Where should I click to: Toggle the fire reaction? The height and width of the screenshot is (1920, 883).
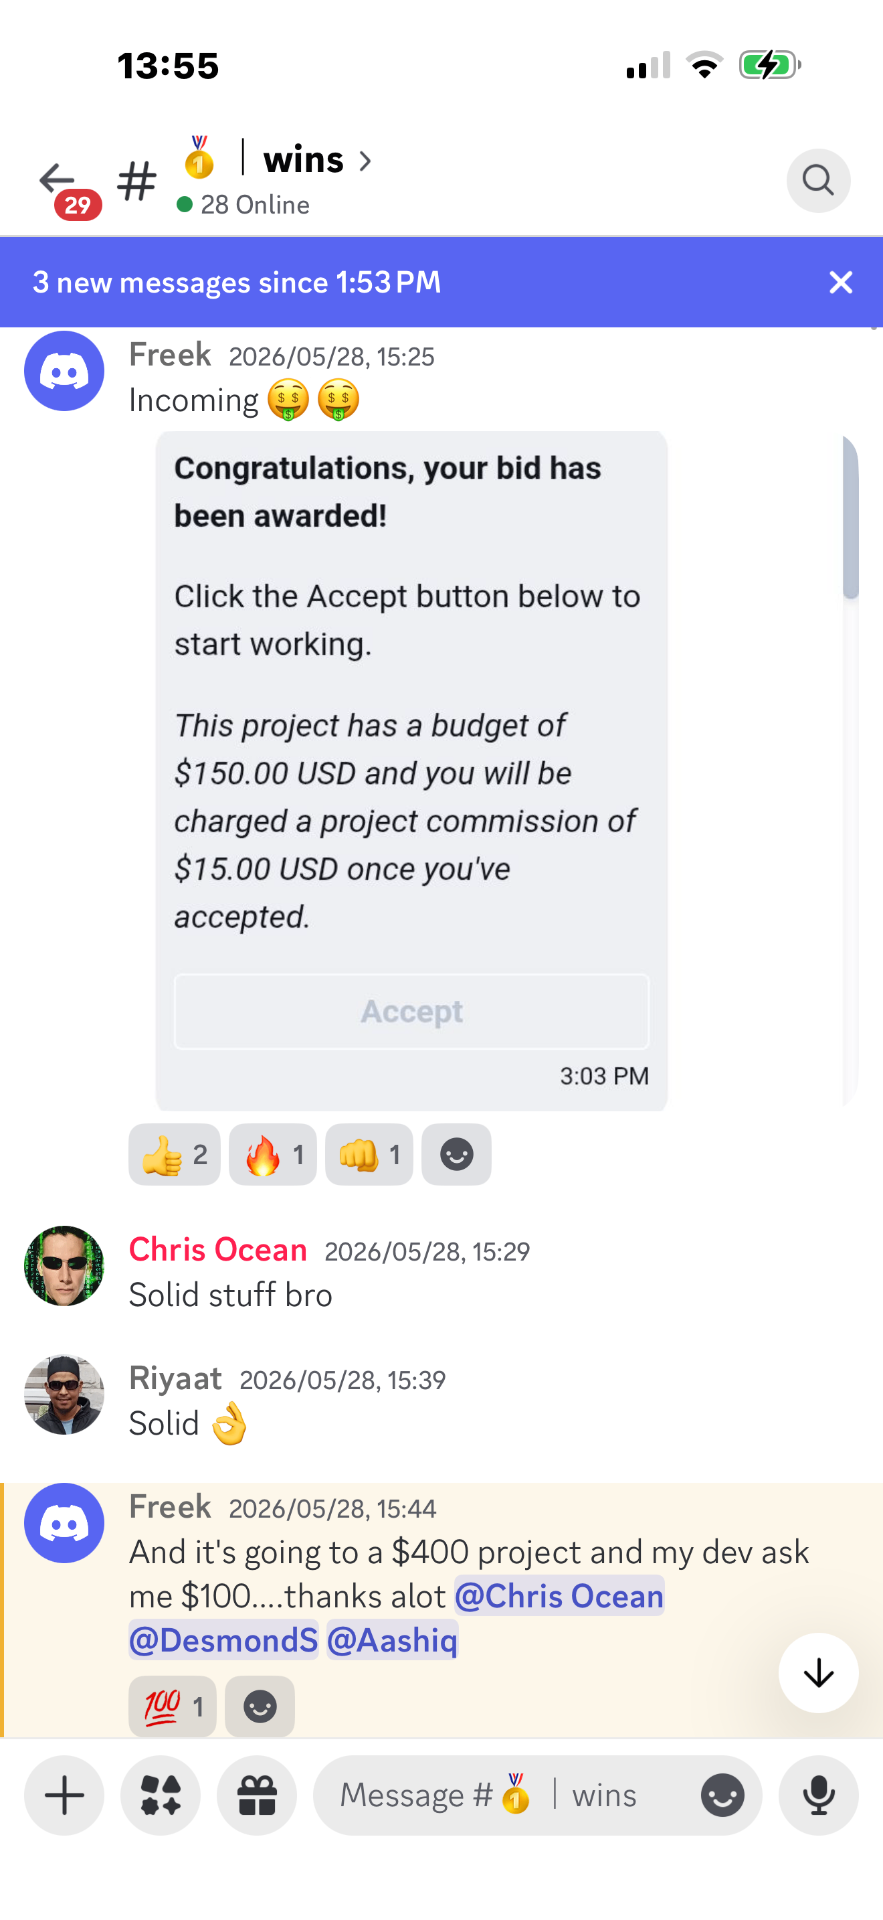click(x=273, y=1155)
